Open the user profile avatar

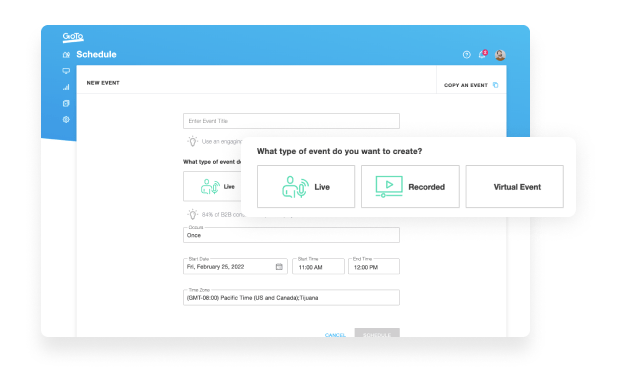500,55
